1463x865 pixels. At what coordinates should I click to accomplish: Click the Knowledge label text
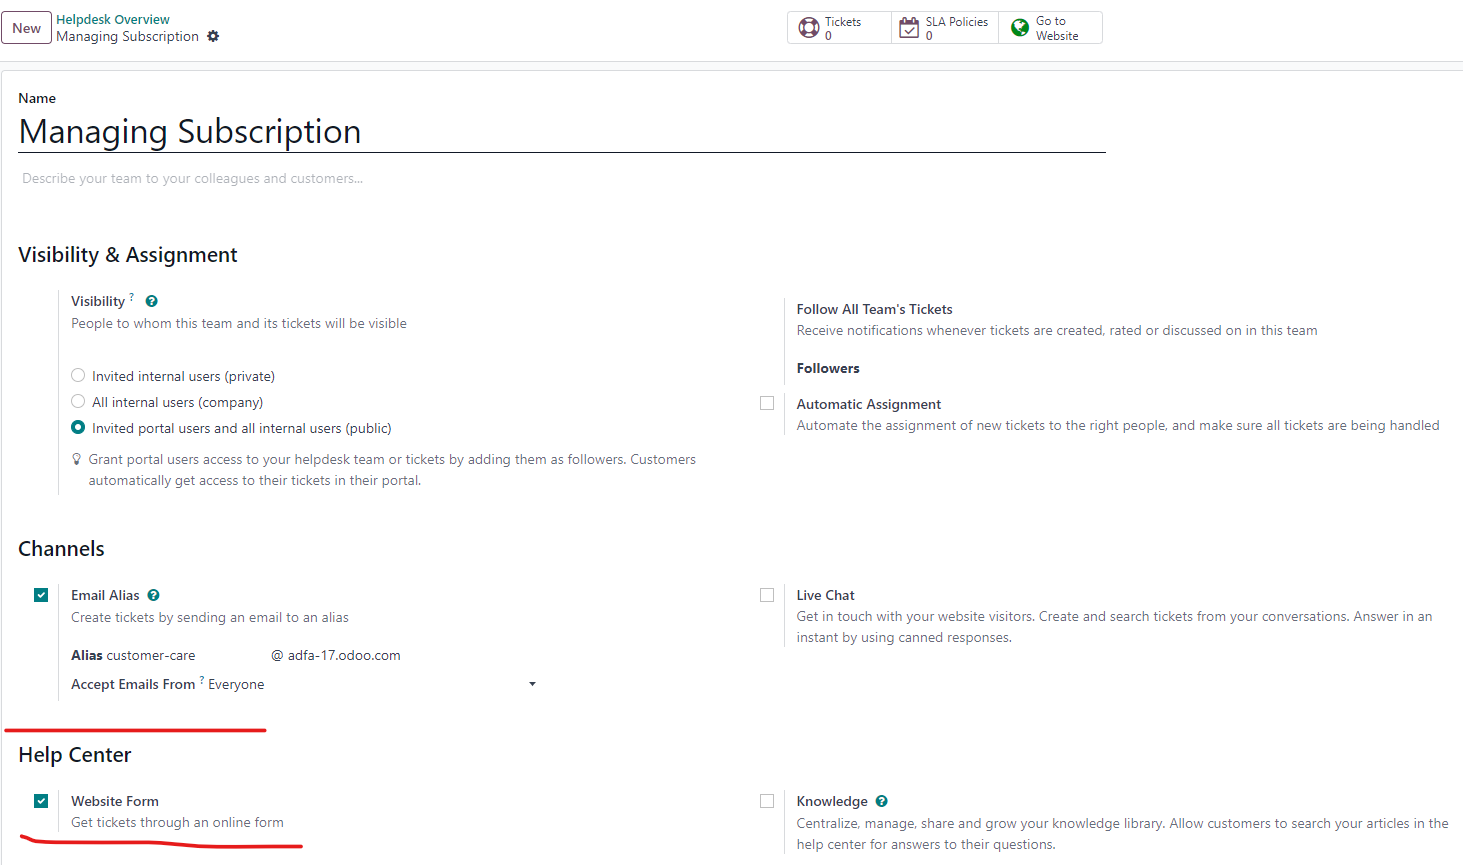(x=832, y=801)
